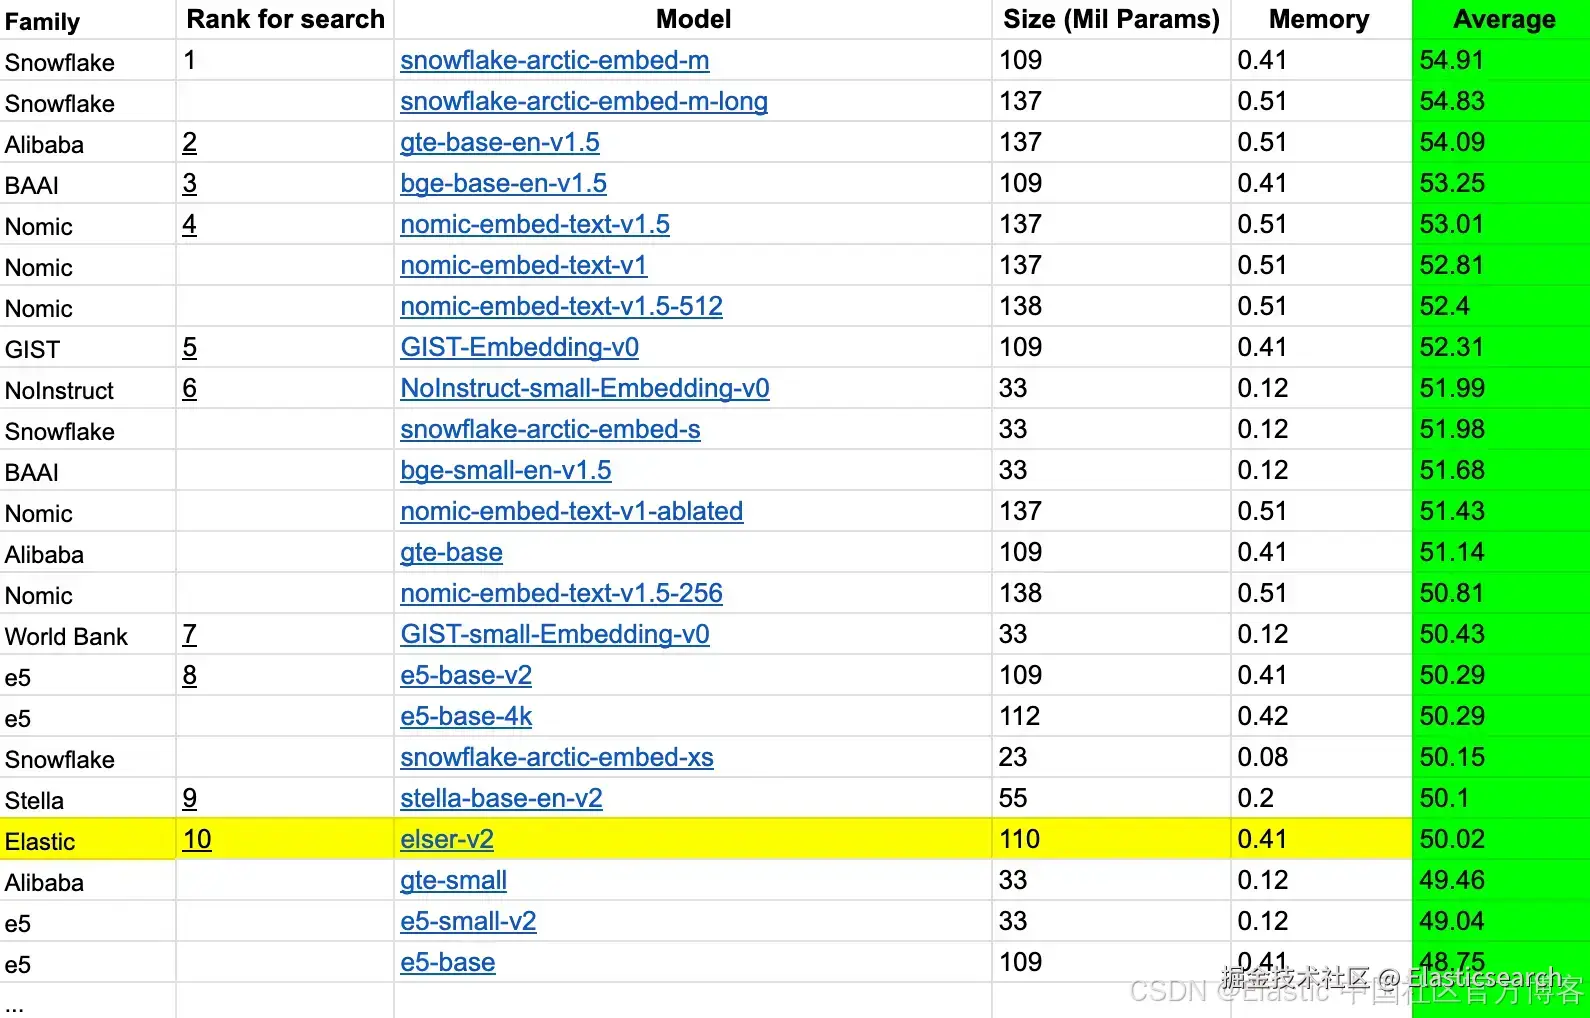This screenshot has width=1590, height=1018.
Task: Click the rank 2 link for Alibaba
Action: [x=190, y=143]
